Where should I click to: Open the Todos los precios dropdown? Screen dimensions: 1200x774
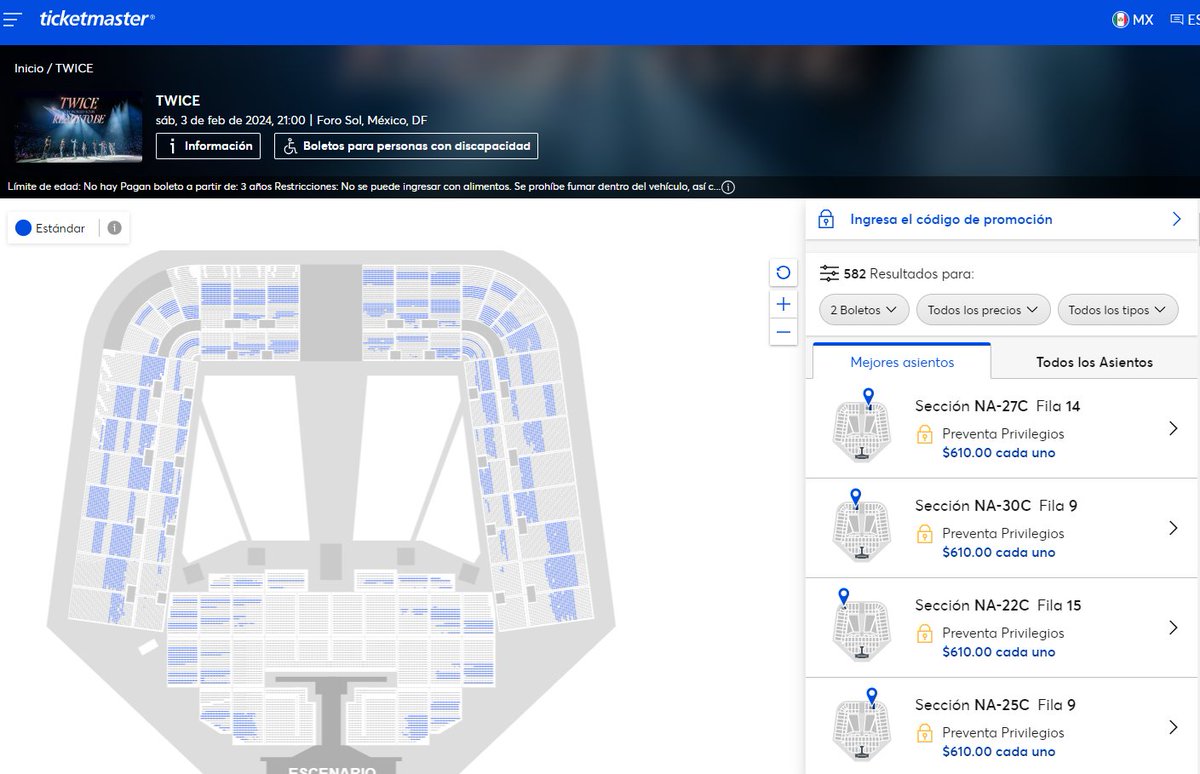[983, 310]
